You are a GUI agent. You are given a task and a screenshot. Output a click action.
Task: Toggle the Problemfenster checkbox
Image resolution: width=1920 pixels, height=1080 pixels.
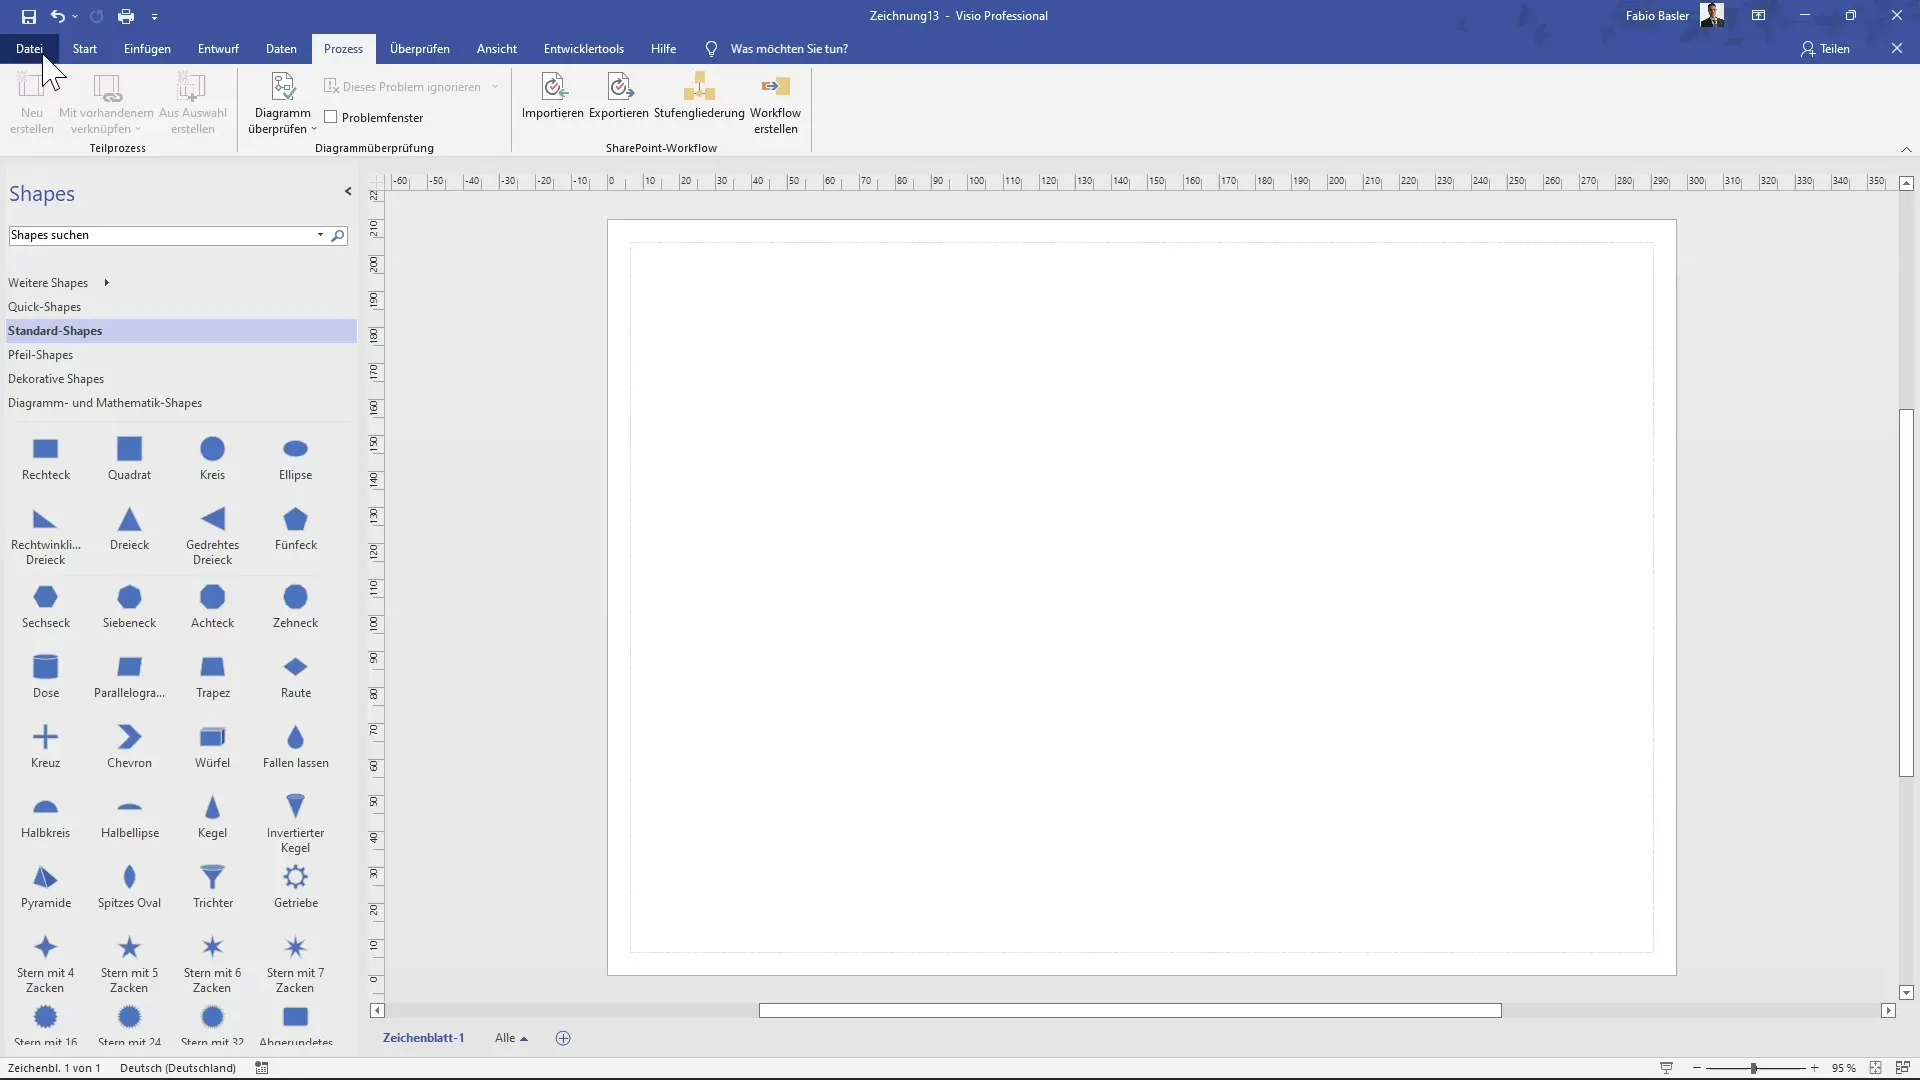click(x=331, y=118)
